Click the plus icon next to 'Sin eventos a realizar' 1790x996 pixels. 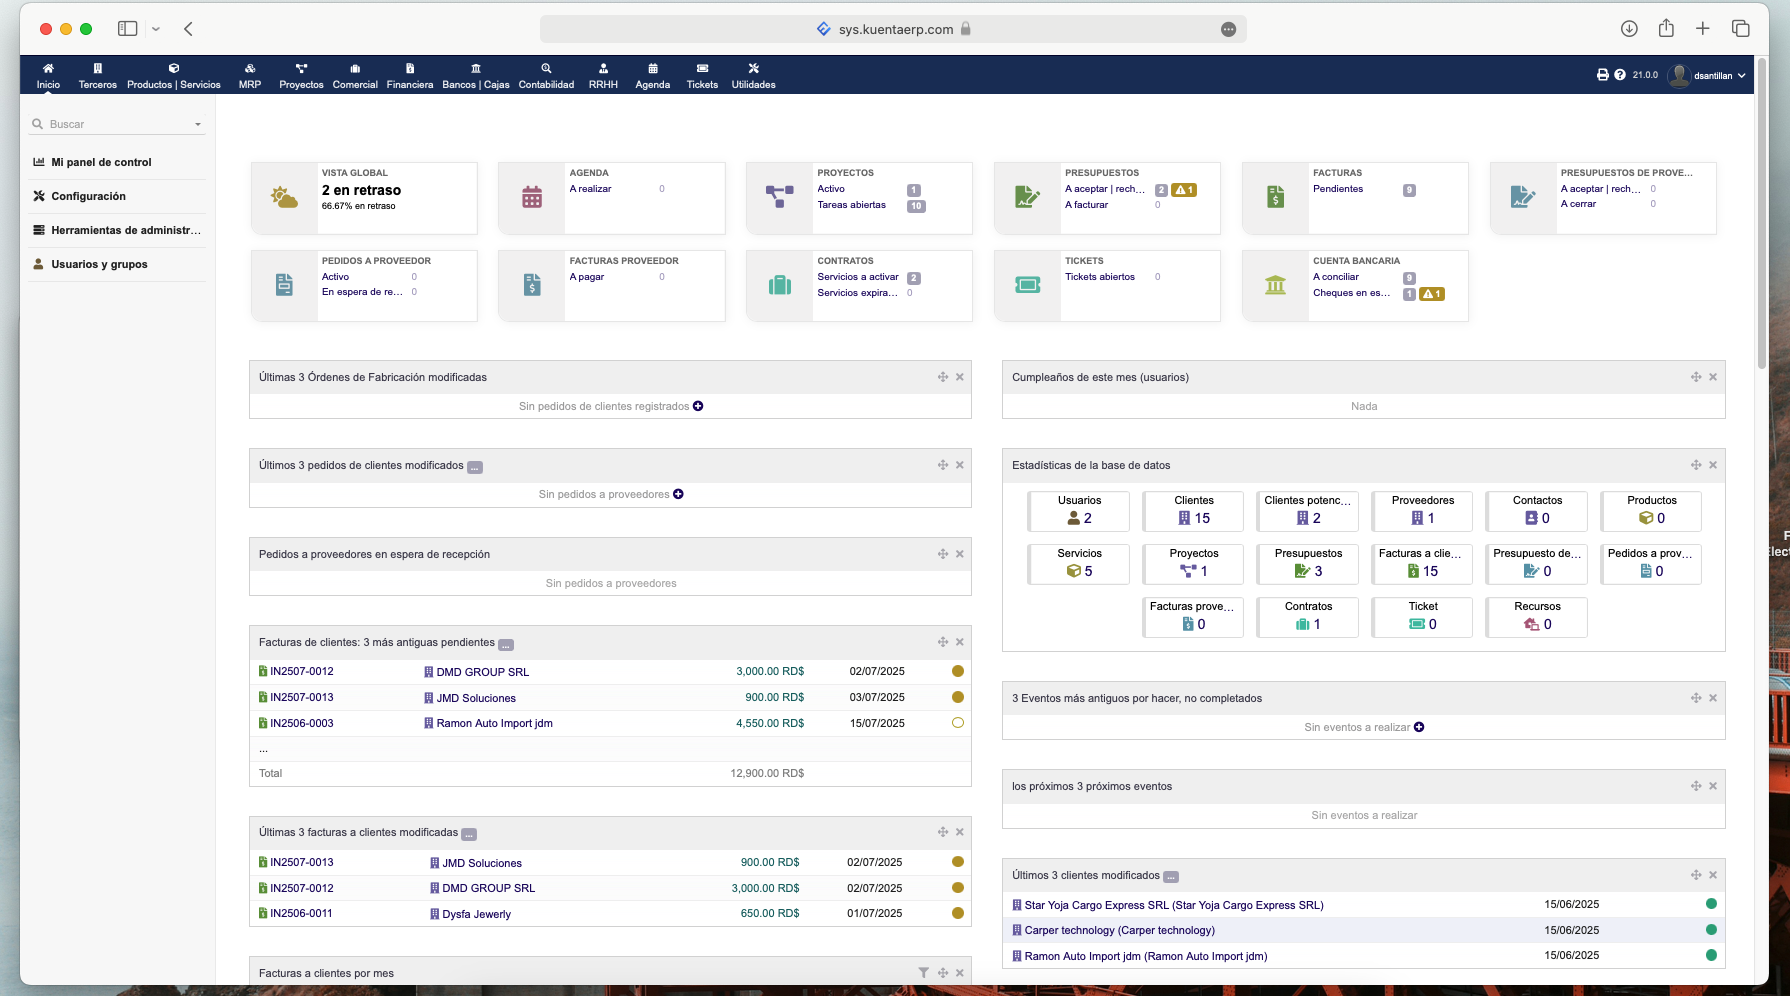point(1419,727)
